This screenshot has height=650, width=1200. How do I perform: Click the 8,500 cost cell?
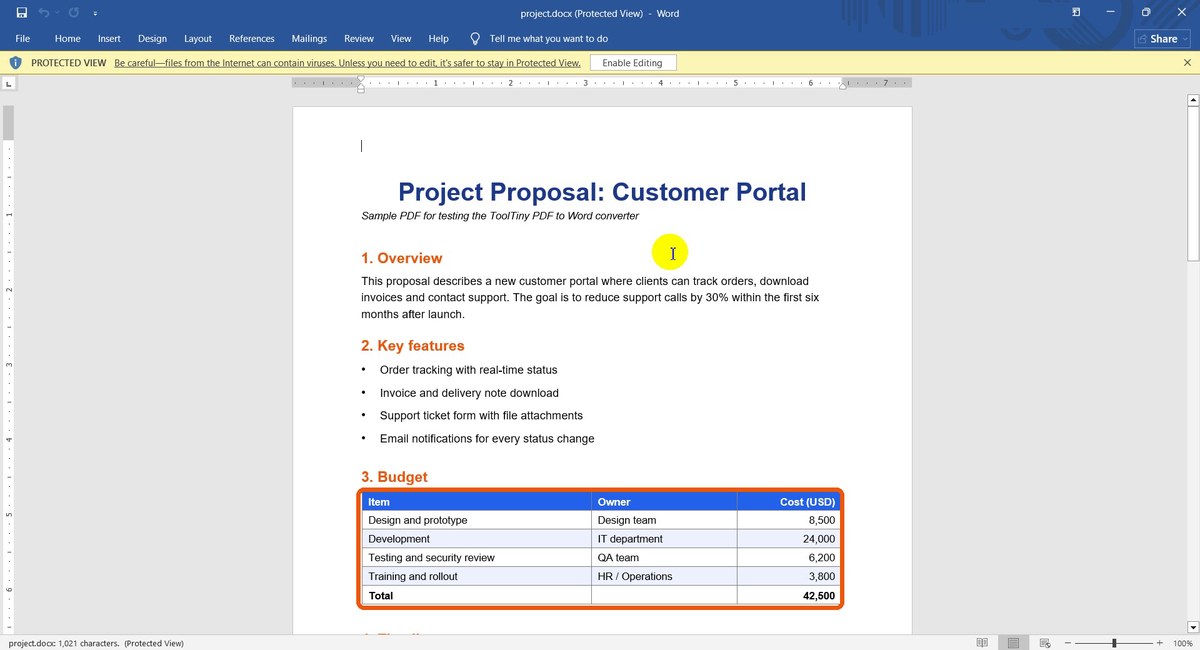[789, 520]
